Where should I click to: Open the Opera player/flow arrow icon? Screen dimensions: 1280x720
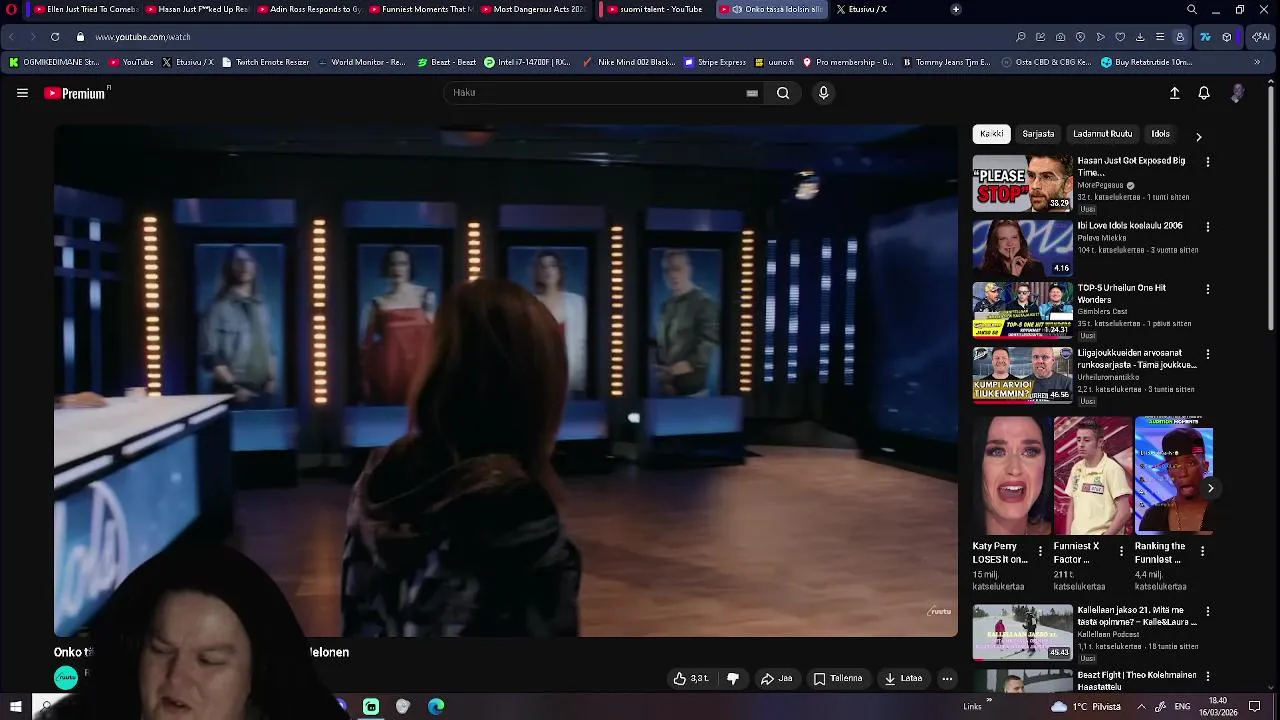point(1101,37)
